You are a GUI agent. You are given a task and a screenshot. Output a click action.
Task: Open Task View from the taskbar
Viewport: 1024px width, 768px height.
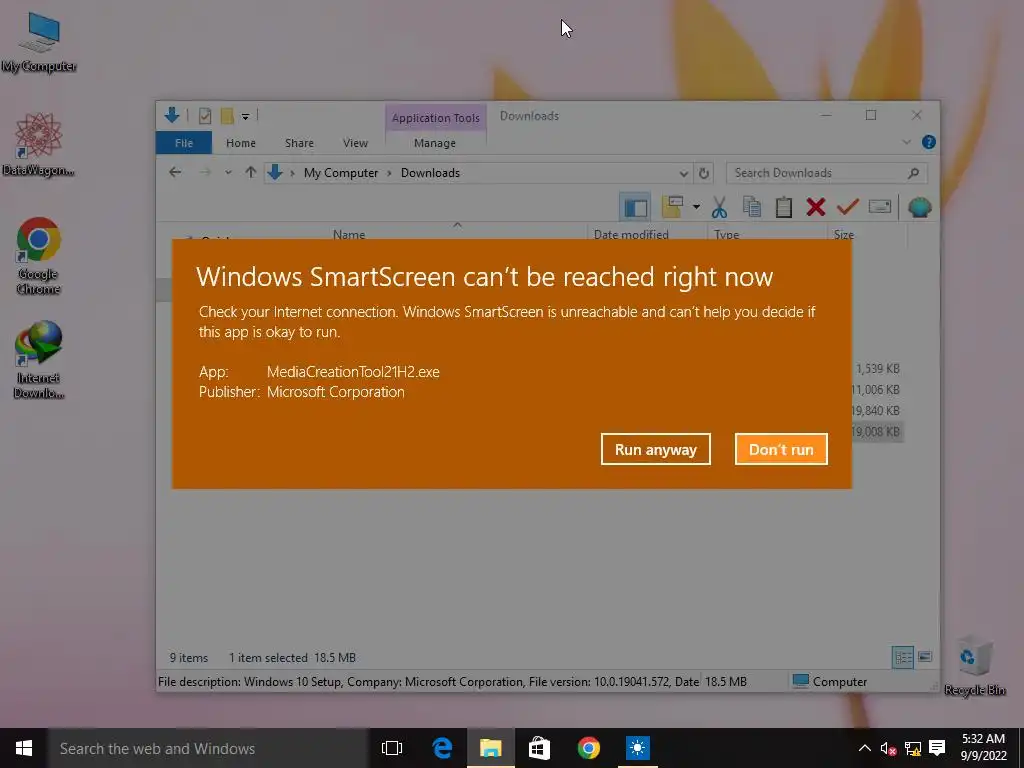[392, 748]
